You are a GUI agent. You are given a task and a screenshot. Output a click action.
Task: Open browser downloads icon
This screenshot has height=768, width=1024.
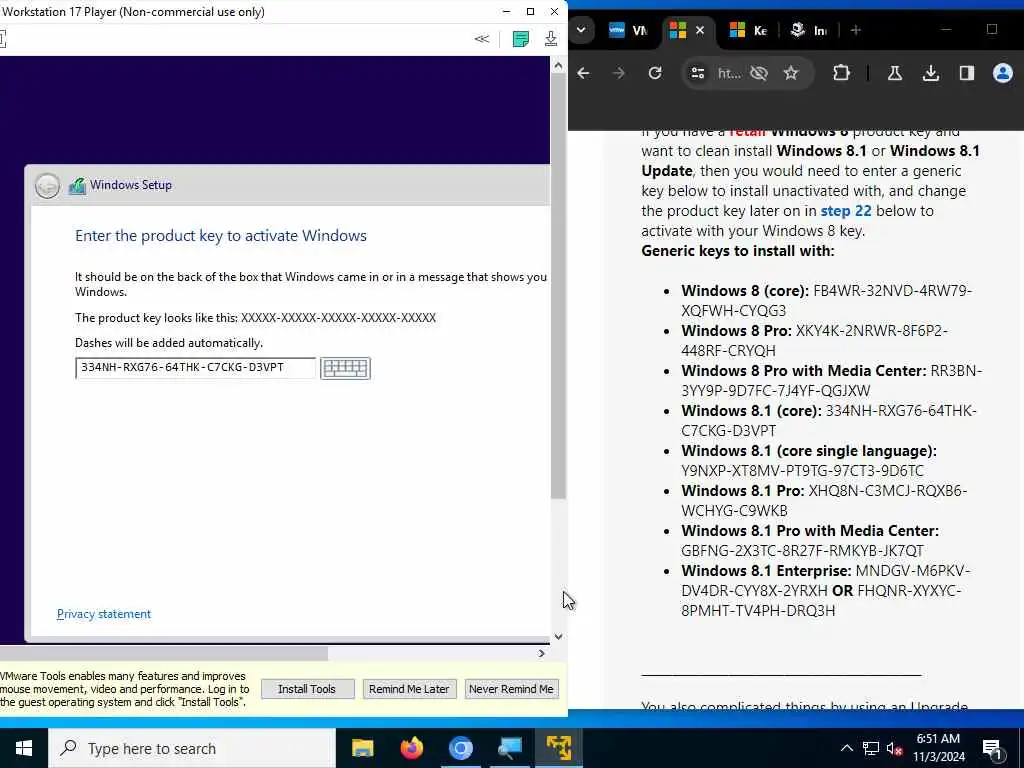click(x=931, y=73)
